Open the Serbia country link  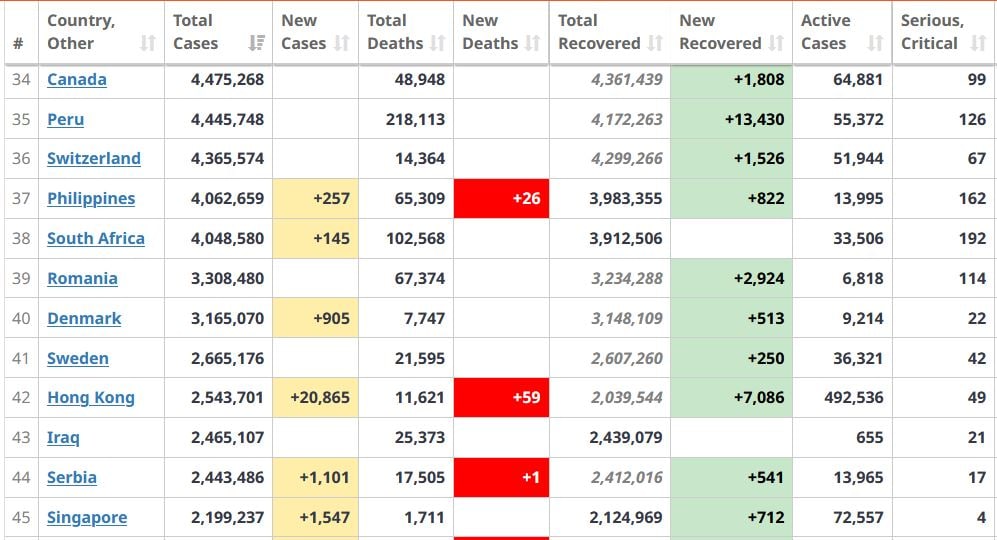coord(72,478)
